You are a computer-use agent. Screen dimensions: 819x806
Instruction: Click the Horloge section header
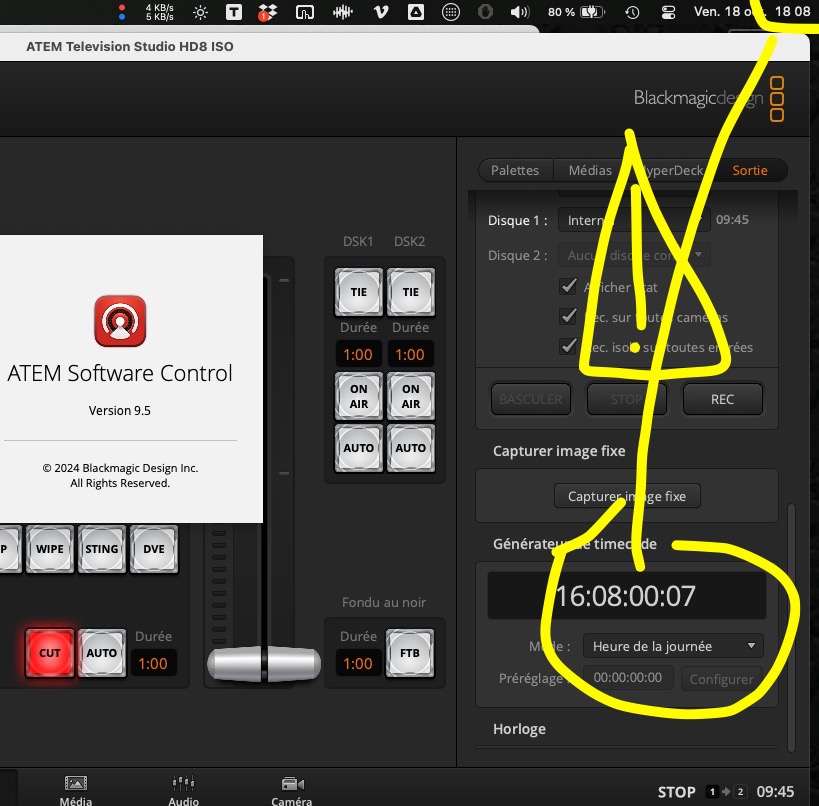519,729
